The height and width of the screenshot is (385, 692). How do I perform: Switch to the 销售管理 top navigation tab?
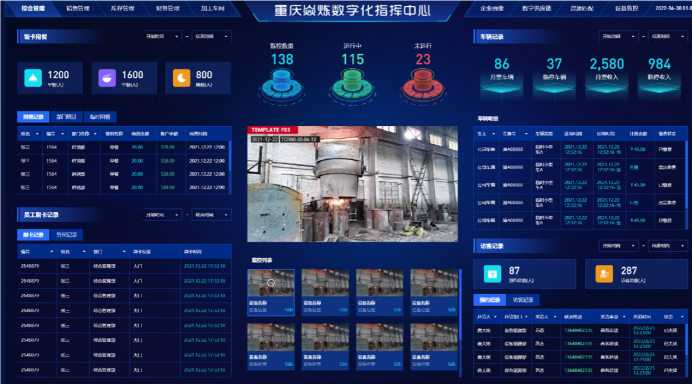(x=78, y=8)
